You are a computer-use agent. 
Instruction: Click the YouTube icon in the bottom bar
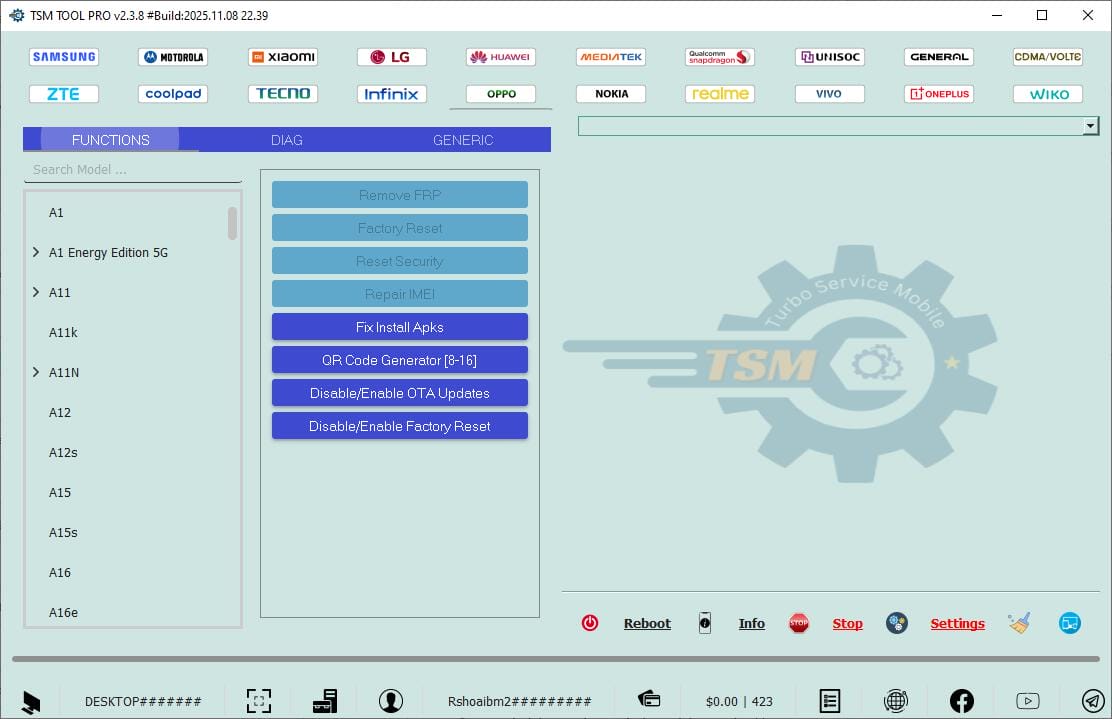coord(1027,700)
